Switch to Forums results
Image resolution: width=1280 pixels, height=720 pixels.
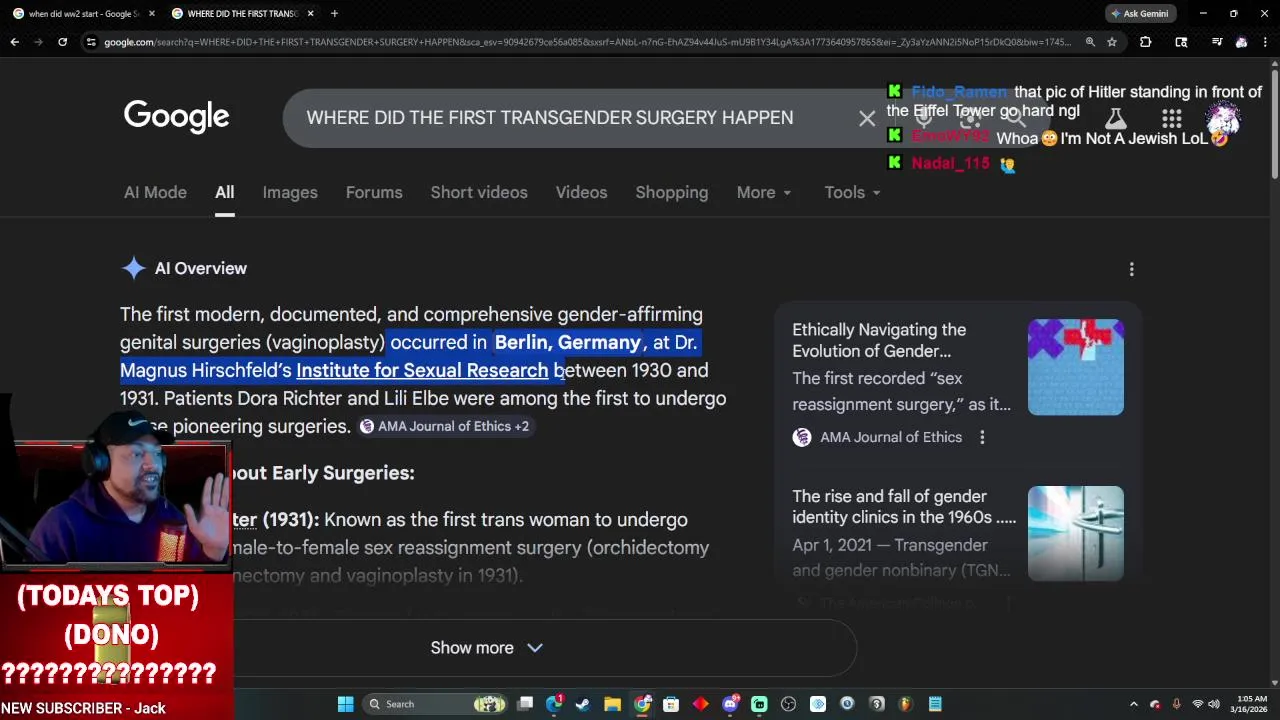pos(374,192)
